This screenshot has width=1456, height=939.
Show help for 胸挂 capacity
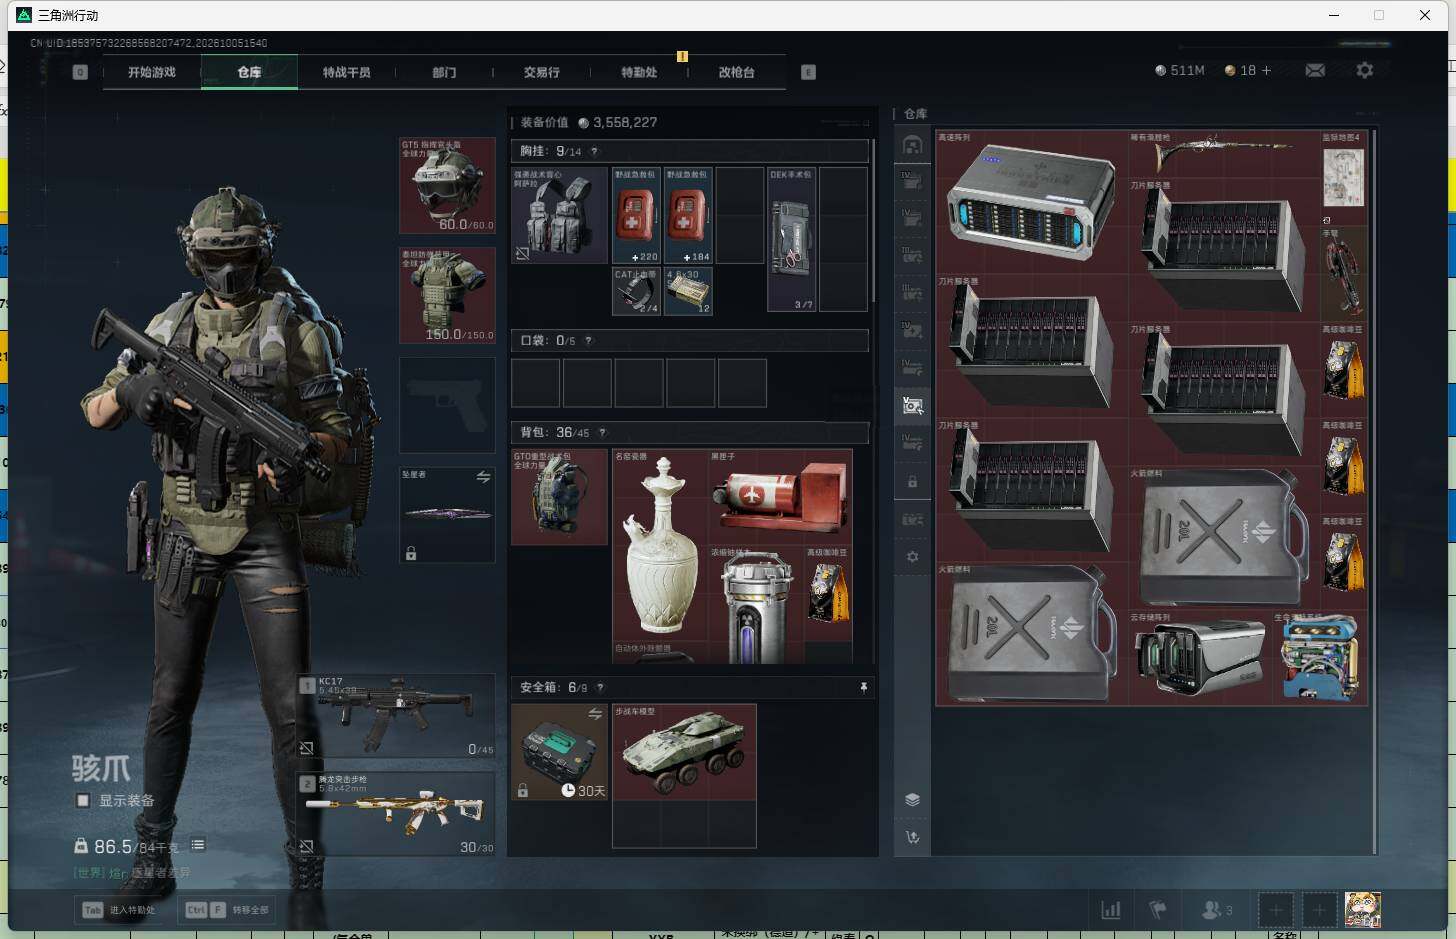click(594, 151)
